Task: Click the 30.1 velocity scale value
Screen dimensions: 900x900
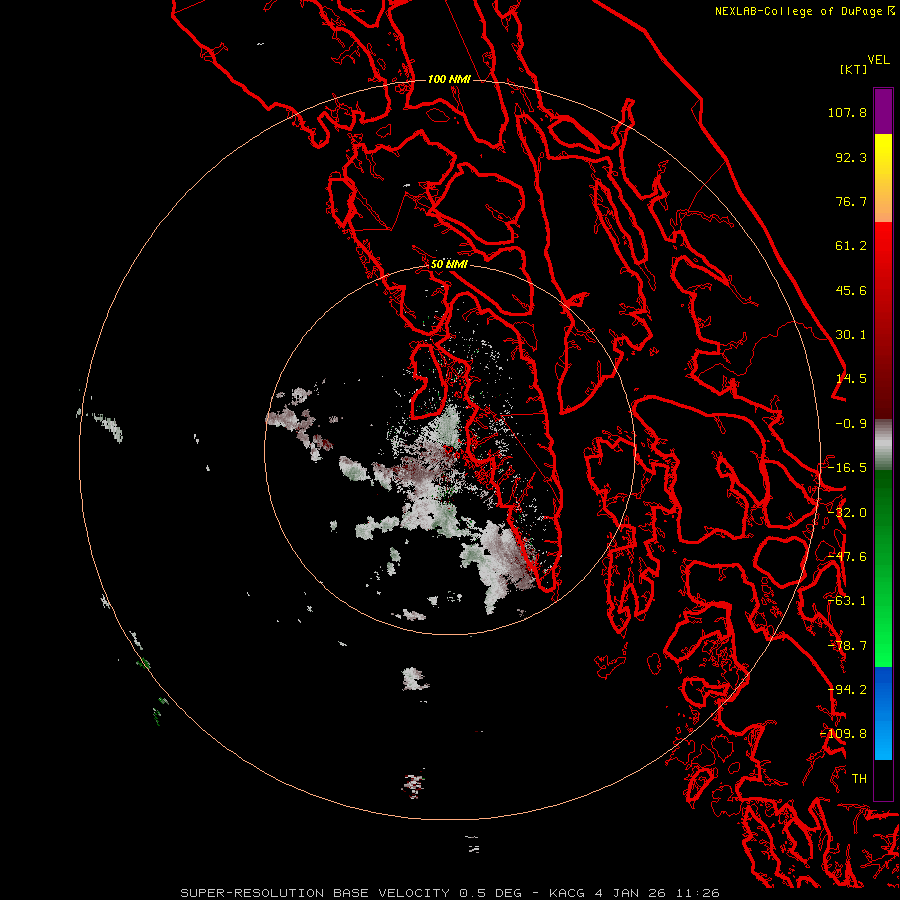Action: click(x=851, y=335)
